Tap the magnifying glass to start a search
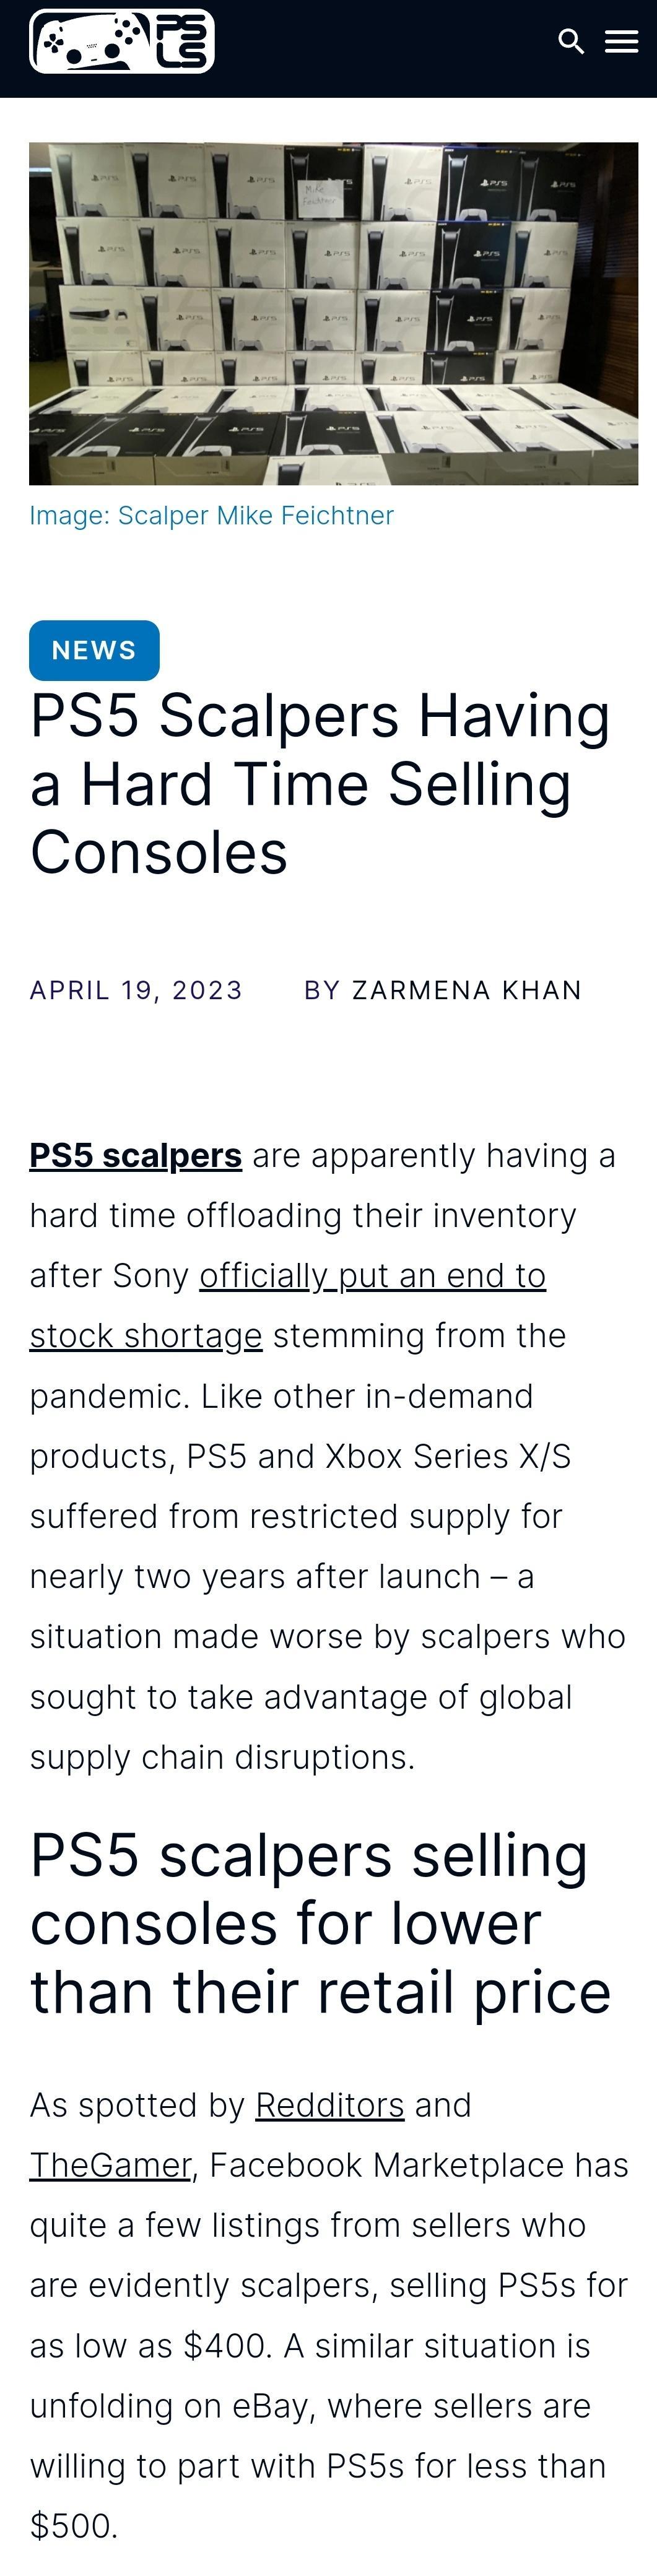 coord(572,41)
